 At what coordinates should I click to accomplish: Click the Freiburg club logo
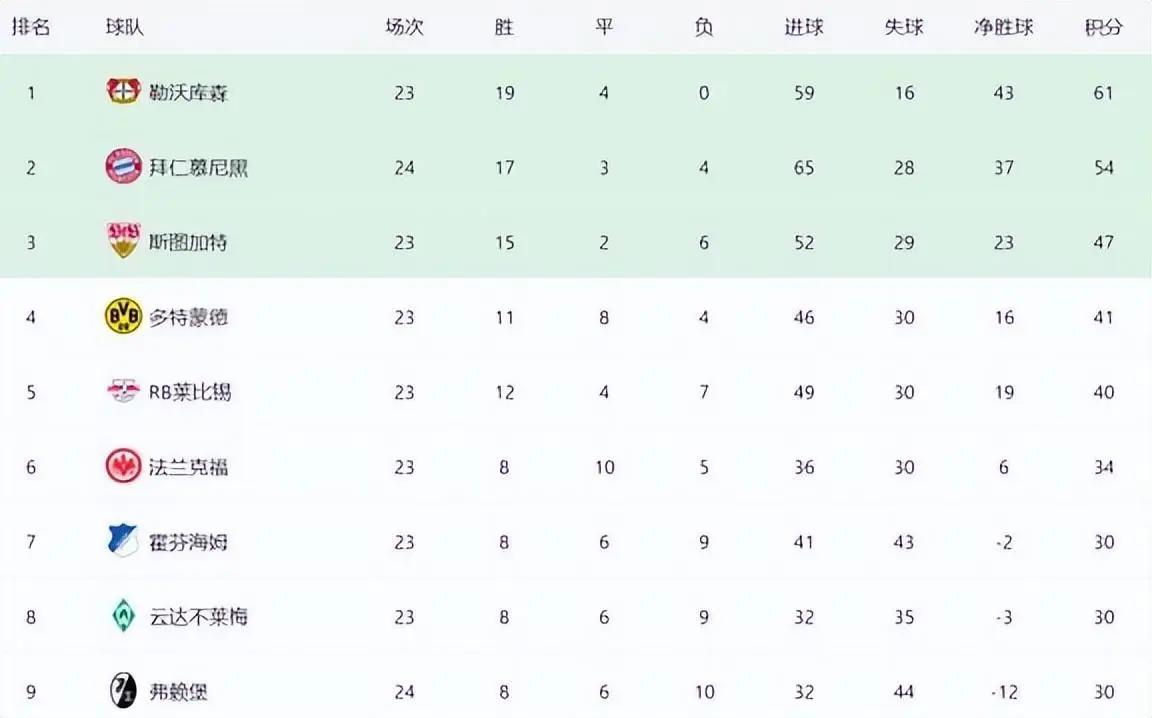click(x=123, y=691)
